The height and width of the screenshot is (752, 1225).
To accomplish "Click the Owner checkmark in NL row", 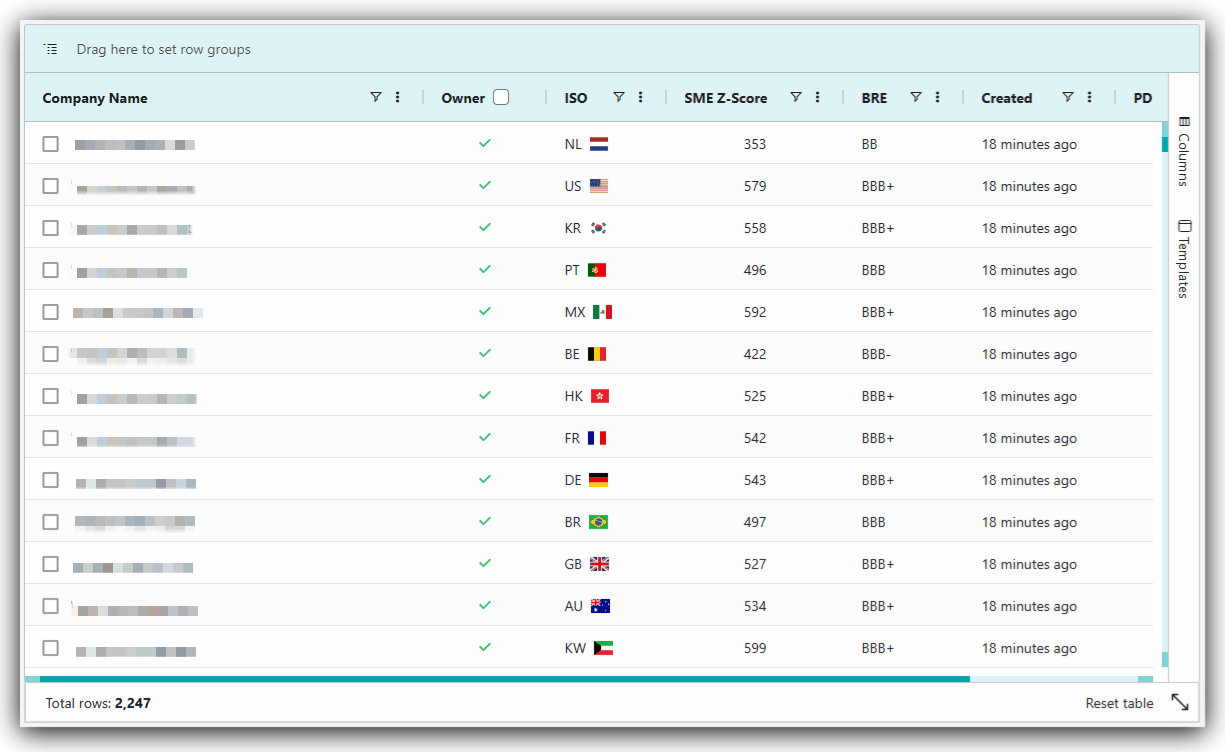I will click(485, 143).
